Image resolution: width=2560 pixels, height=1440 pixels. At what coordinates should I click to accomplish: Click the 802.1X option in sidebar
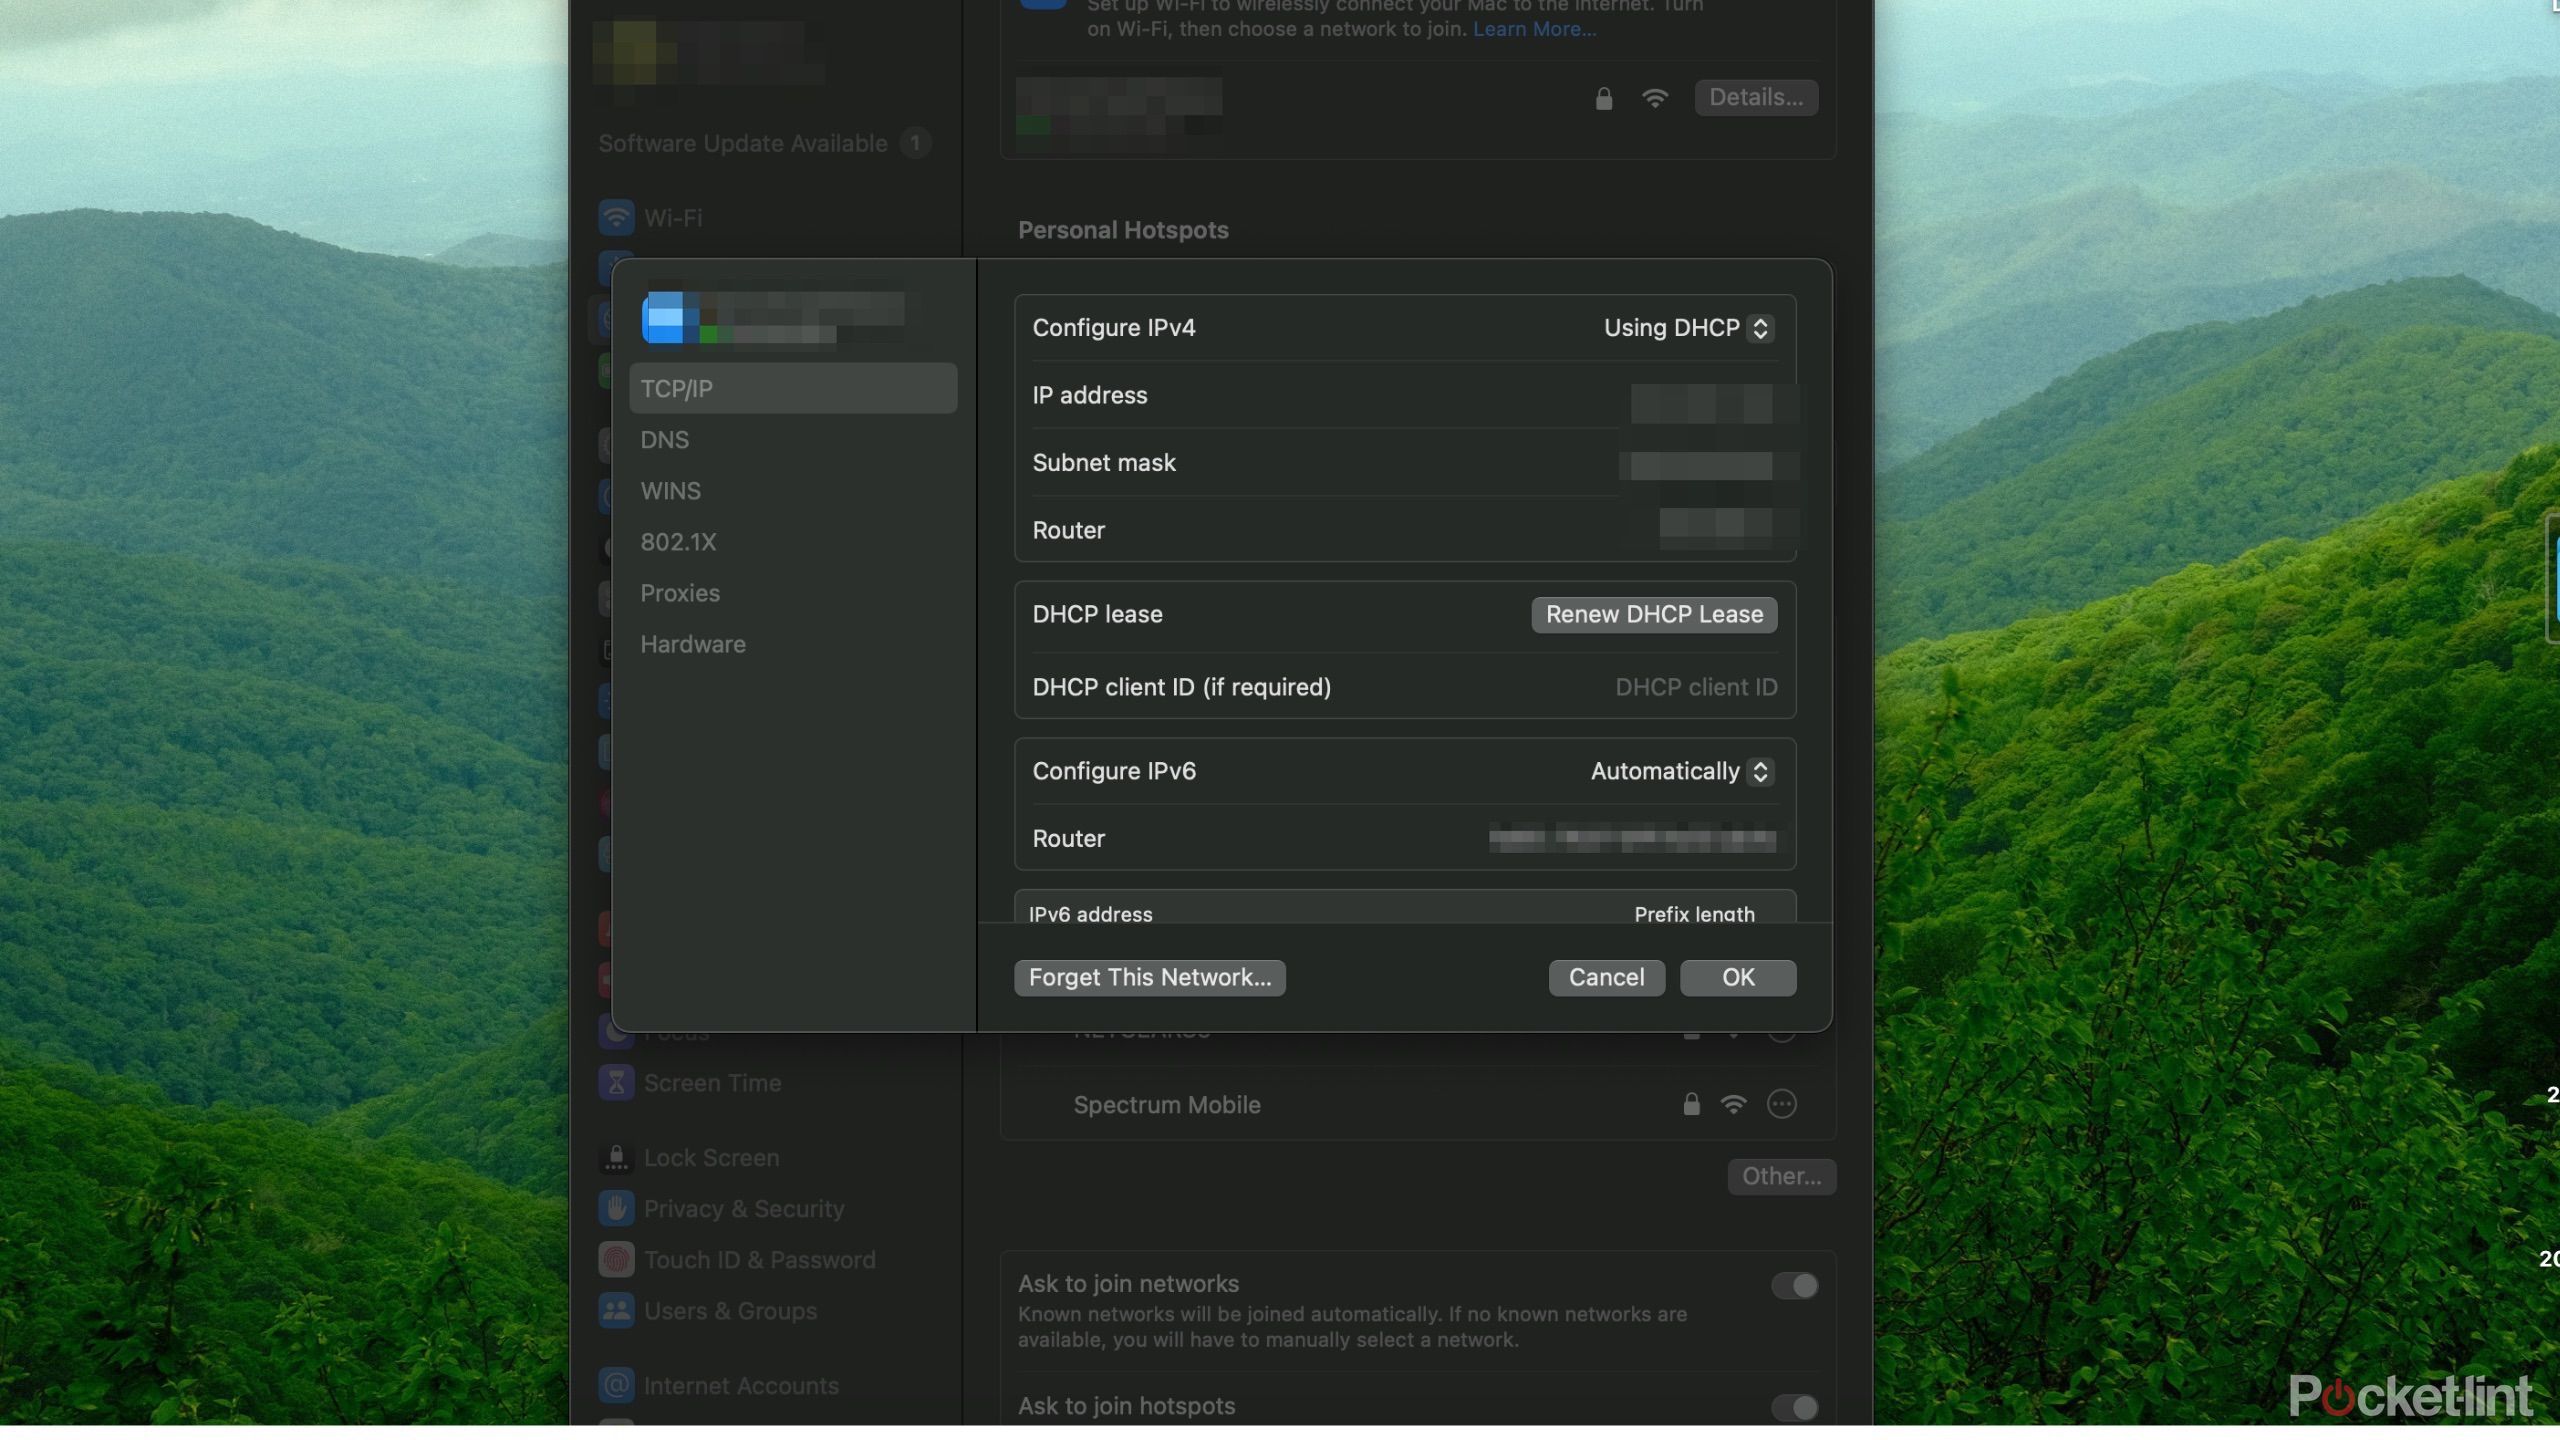(677, 540)
